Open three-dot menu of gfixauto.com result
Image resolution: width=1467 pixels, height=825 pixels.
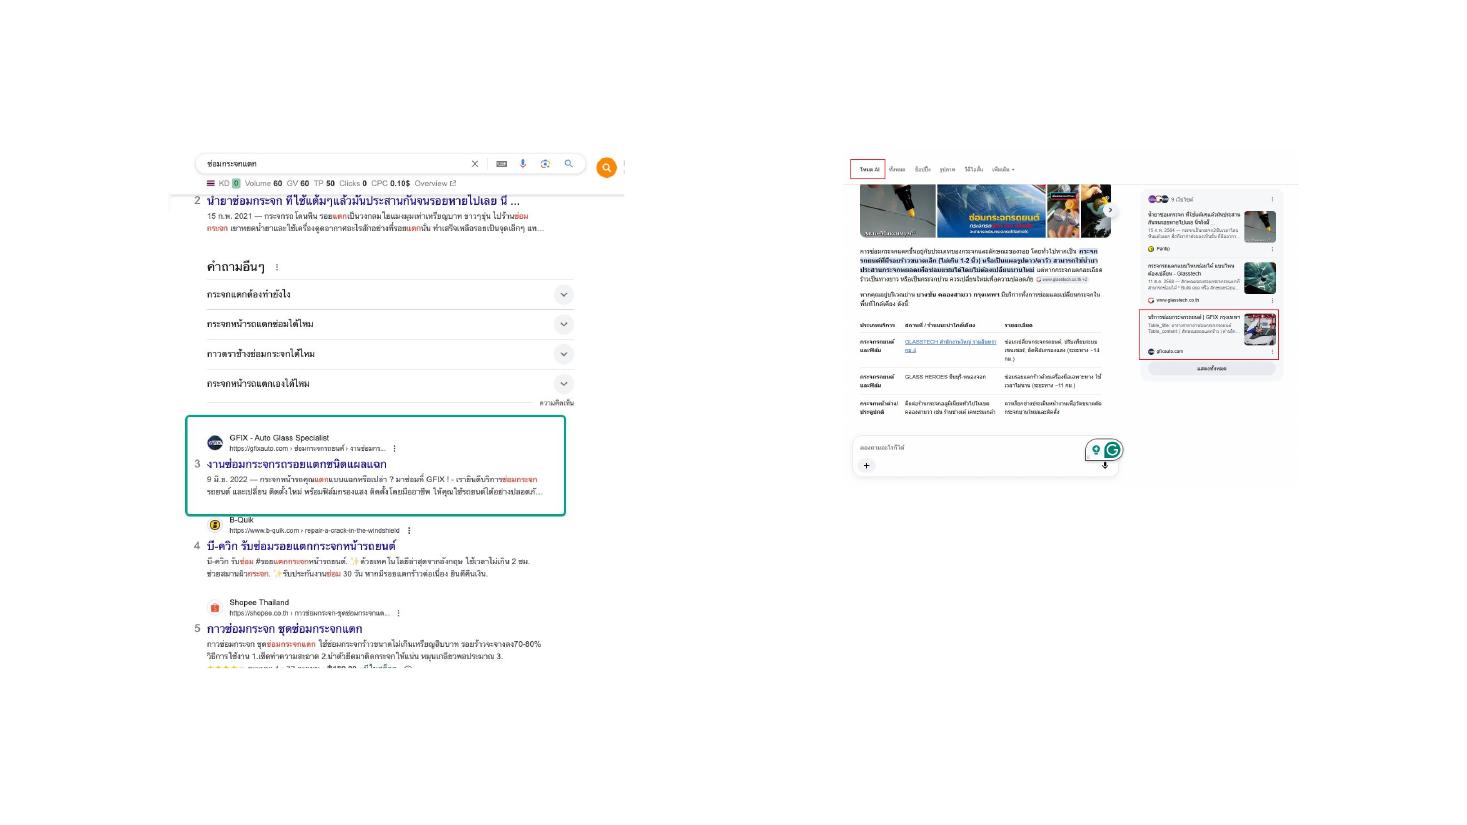tap(394, 449)
